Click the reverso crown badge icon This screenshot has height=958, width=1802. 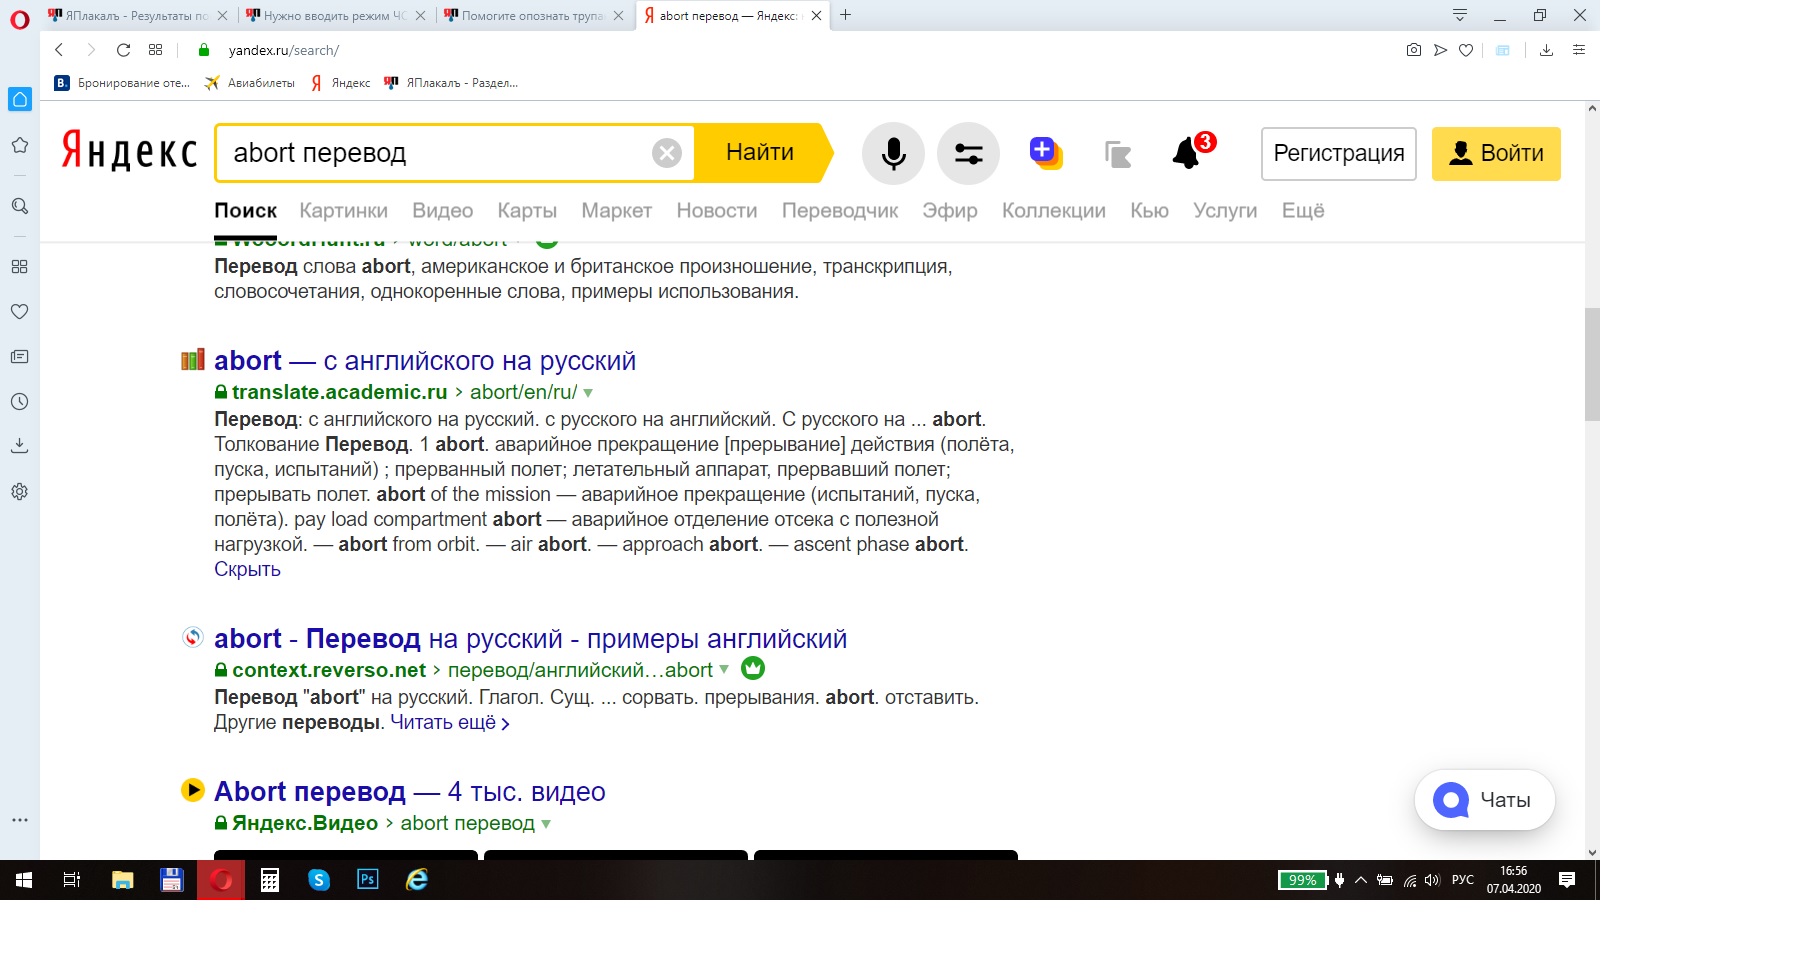point(753,668)
